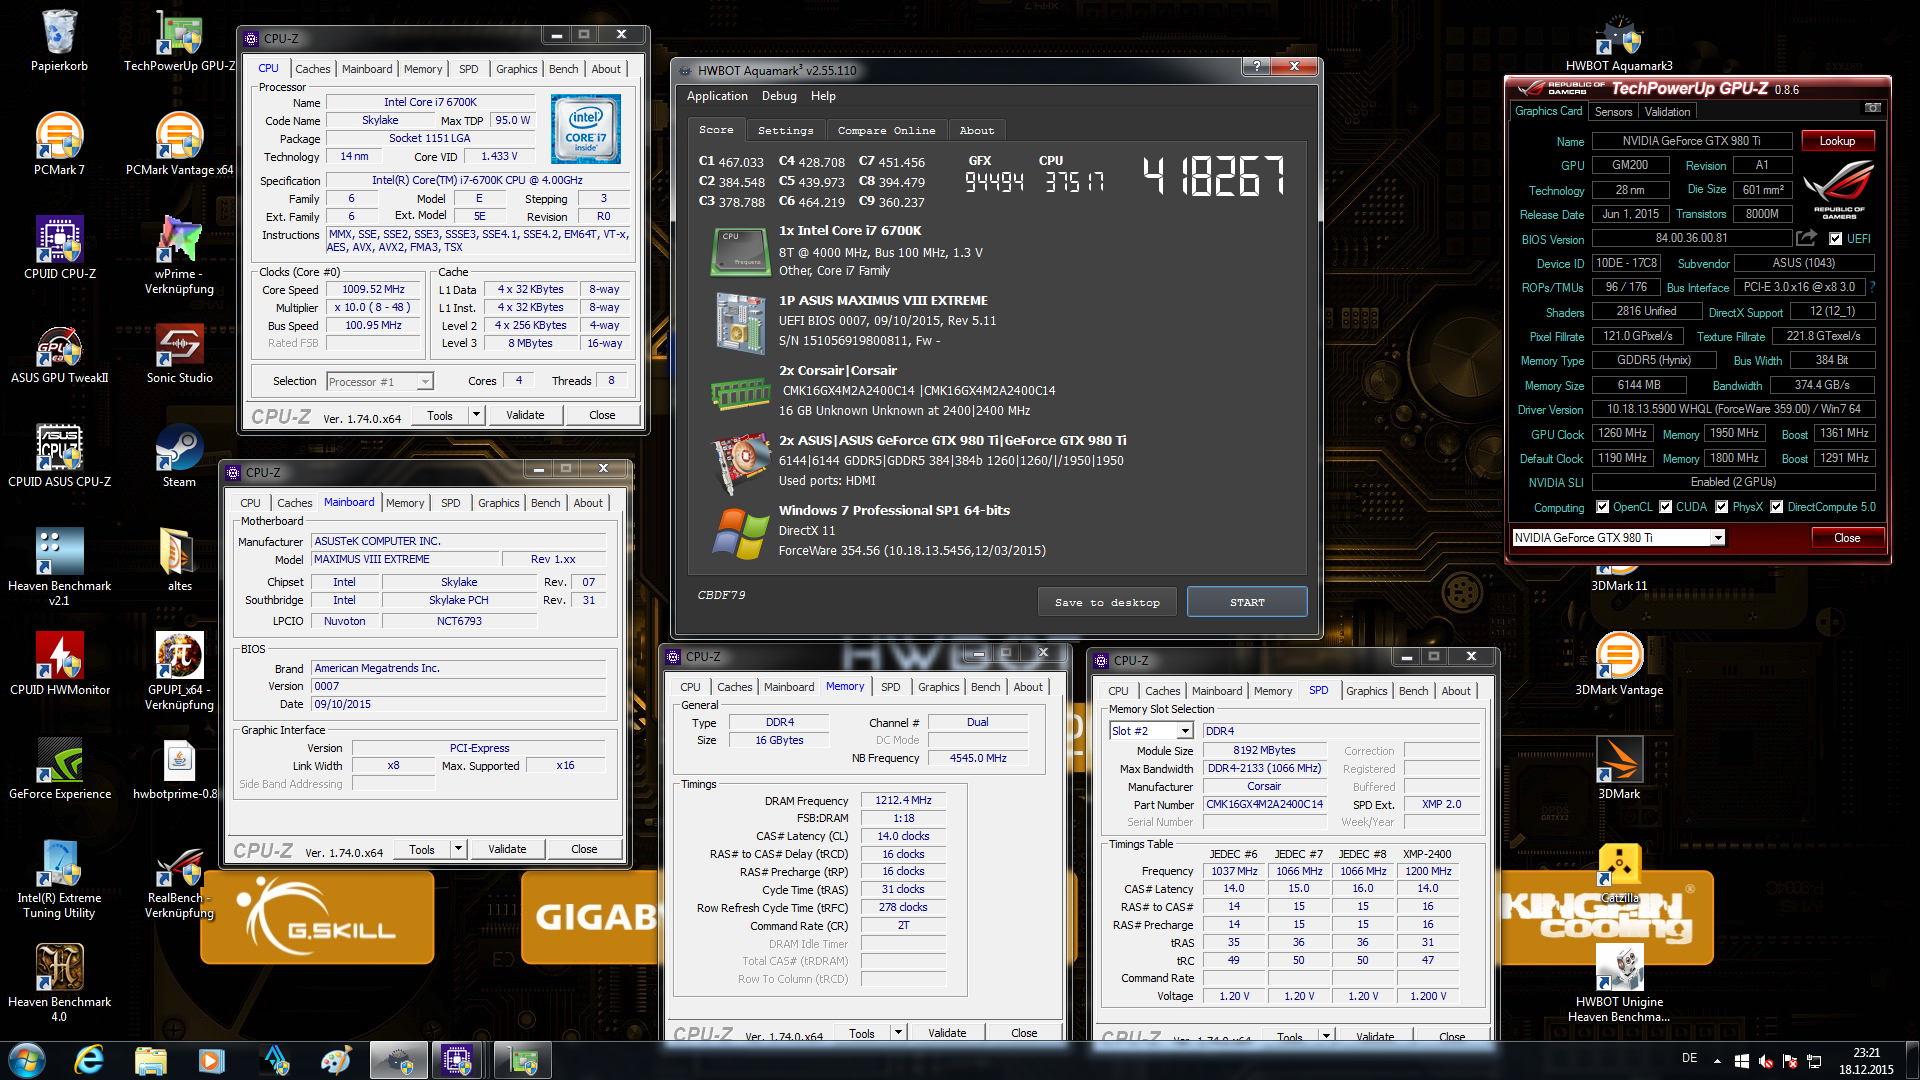Open Paint from the taskbar

[336, 1060]
